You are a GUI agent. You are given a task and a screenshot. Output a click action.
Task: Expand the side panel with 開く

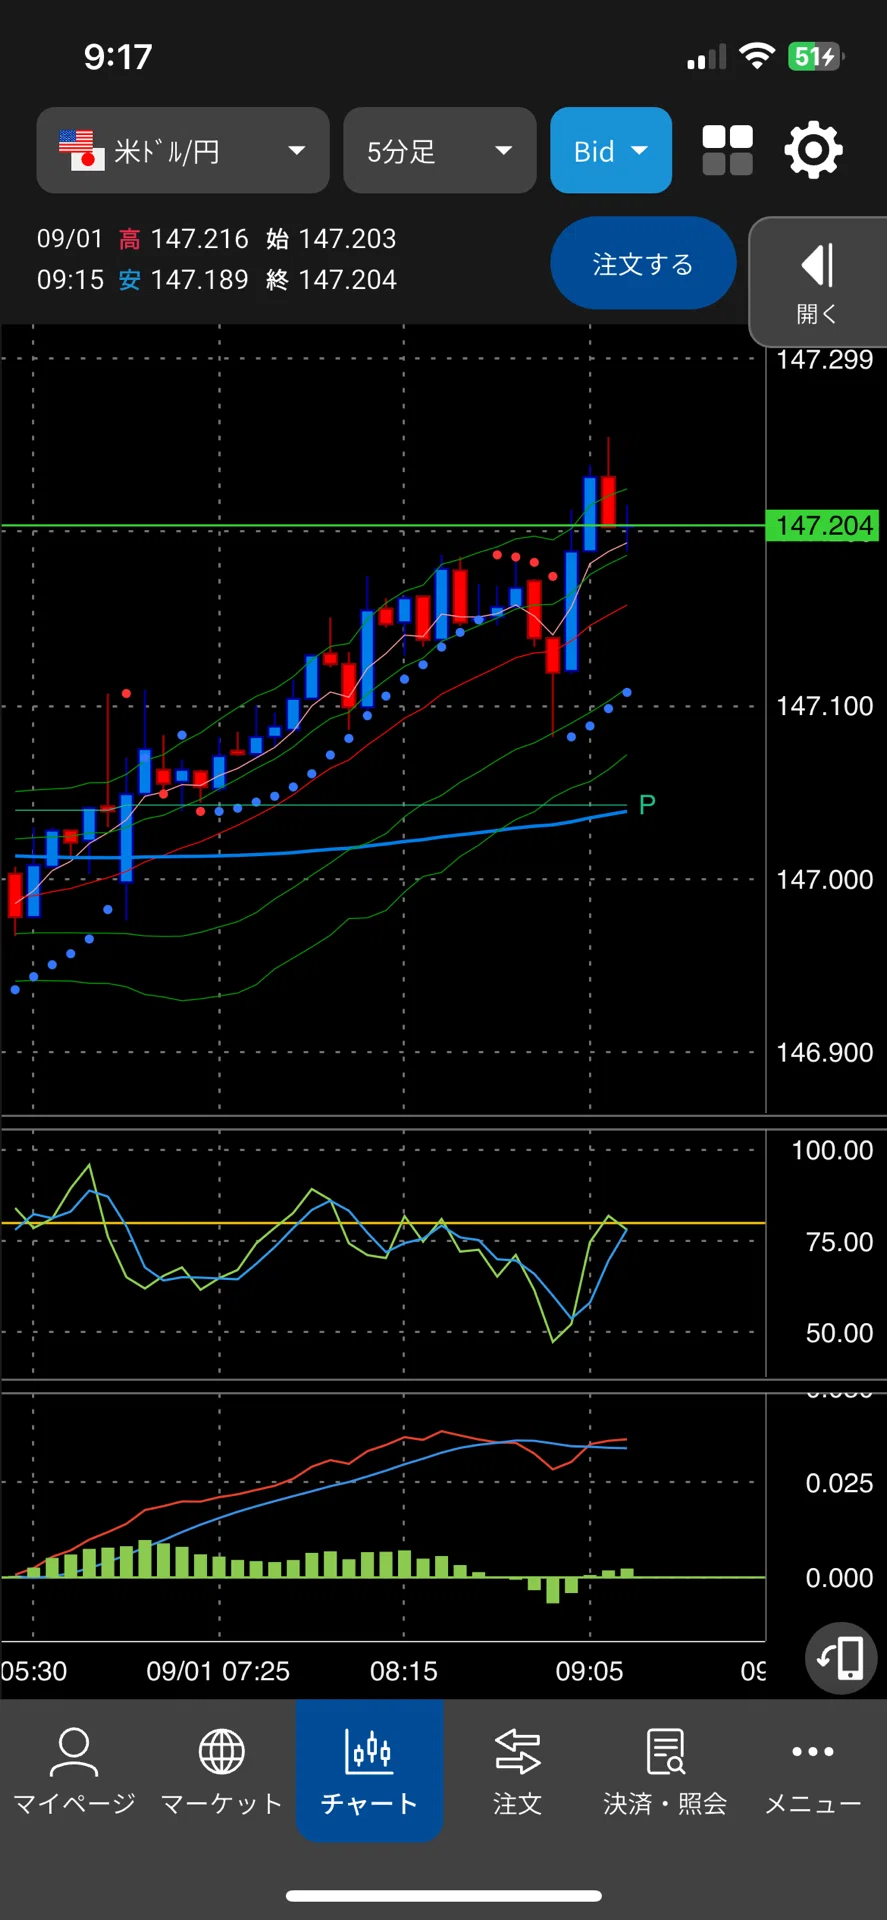tap(818, 282)
